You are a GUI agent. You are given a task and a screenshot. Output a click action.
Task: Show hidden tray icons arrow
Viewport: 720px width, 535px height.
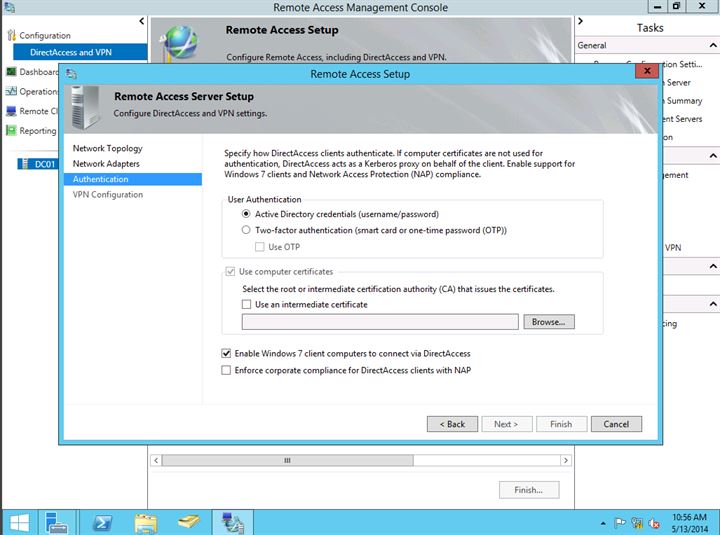[603, 523]
